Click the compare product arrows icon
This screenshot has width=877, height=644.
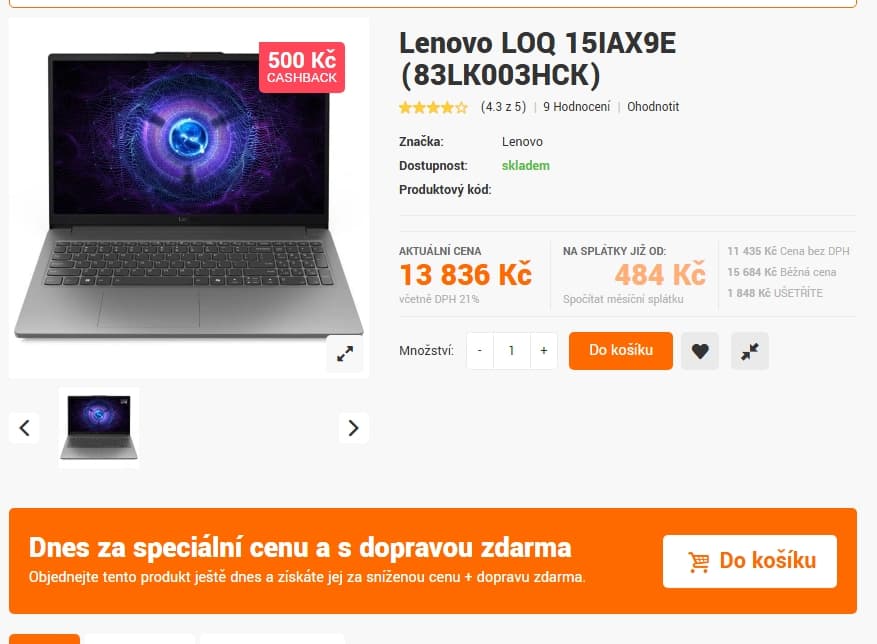click(x=750, y=351)
